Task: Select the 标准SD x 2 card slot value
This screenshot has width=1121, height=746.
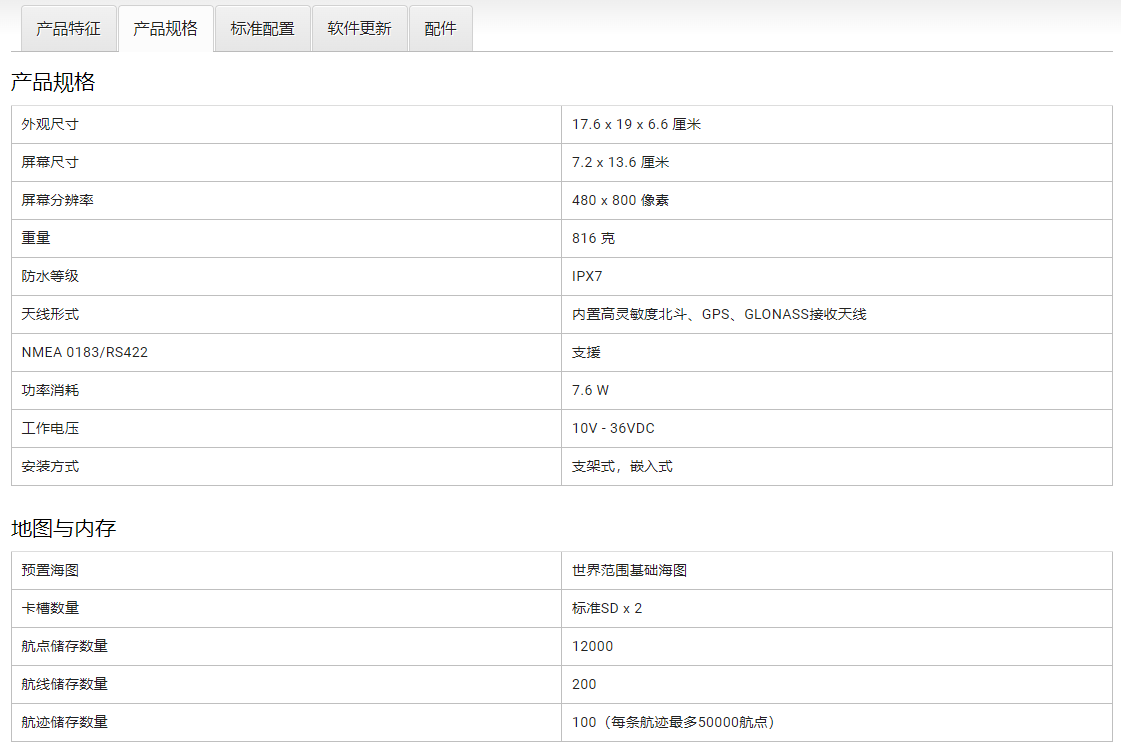Action: click(x=607, y=609)
